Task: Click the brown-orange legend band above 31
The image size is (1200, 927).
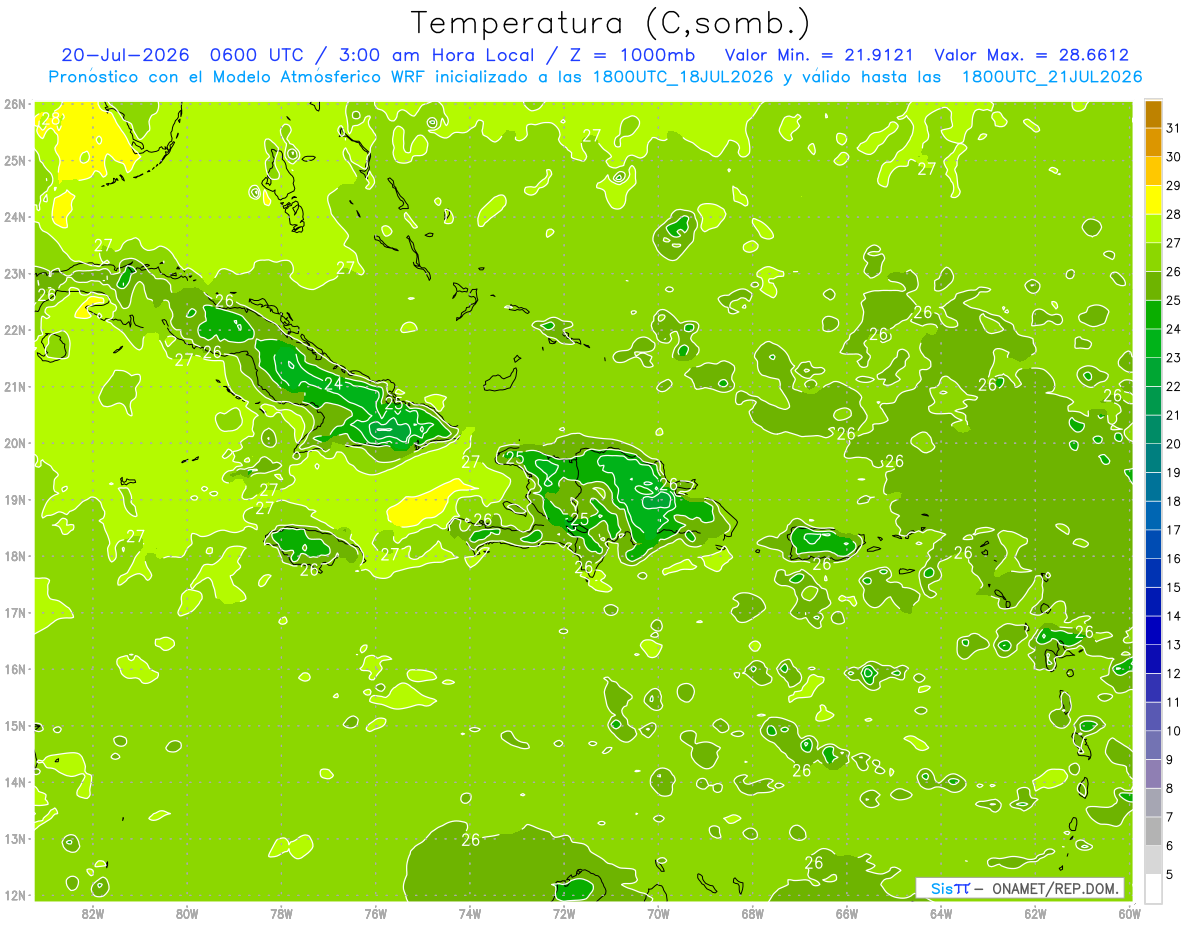Action: [1153, 114]
